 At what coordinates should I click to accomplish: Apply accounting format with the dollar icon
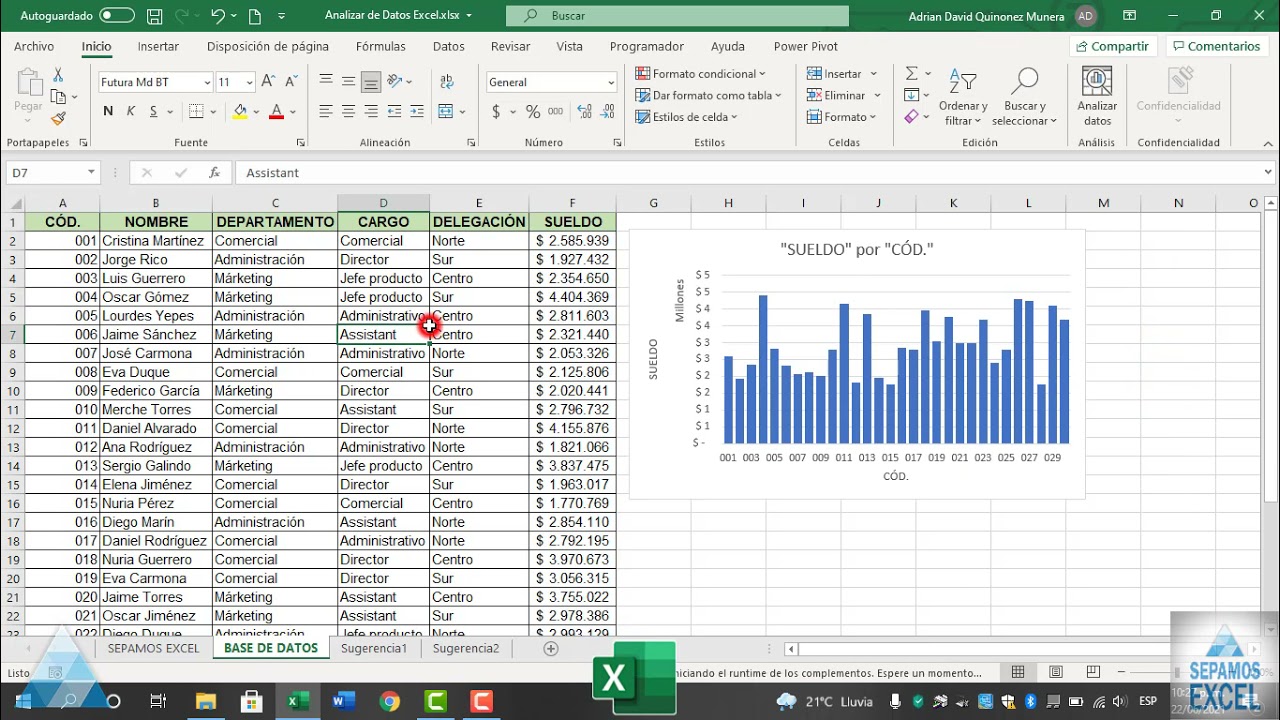(x=496, y=112)
